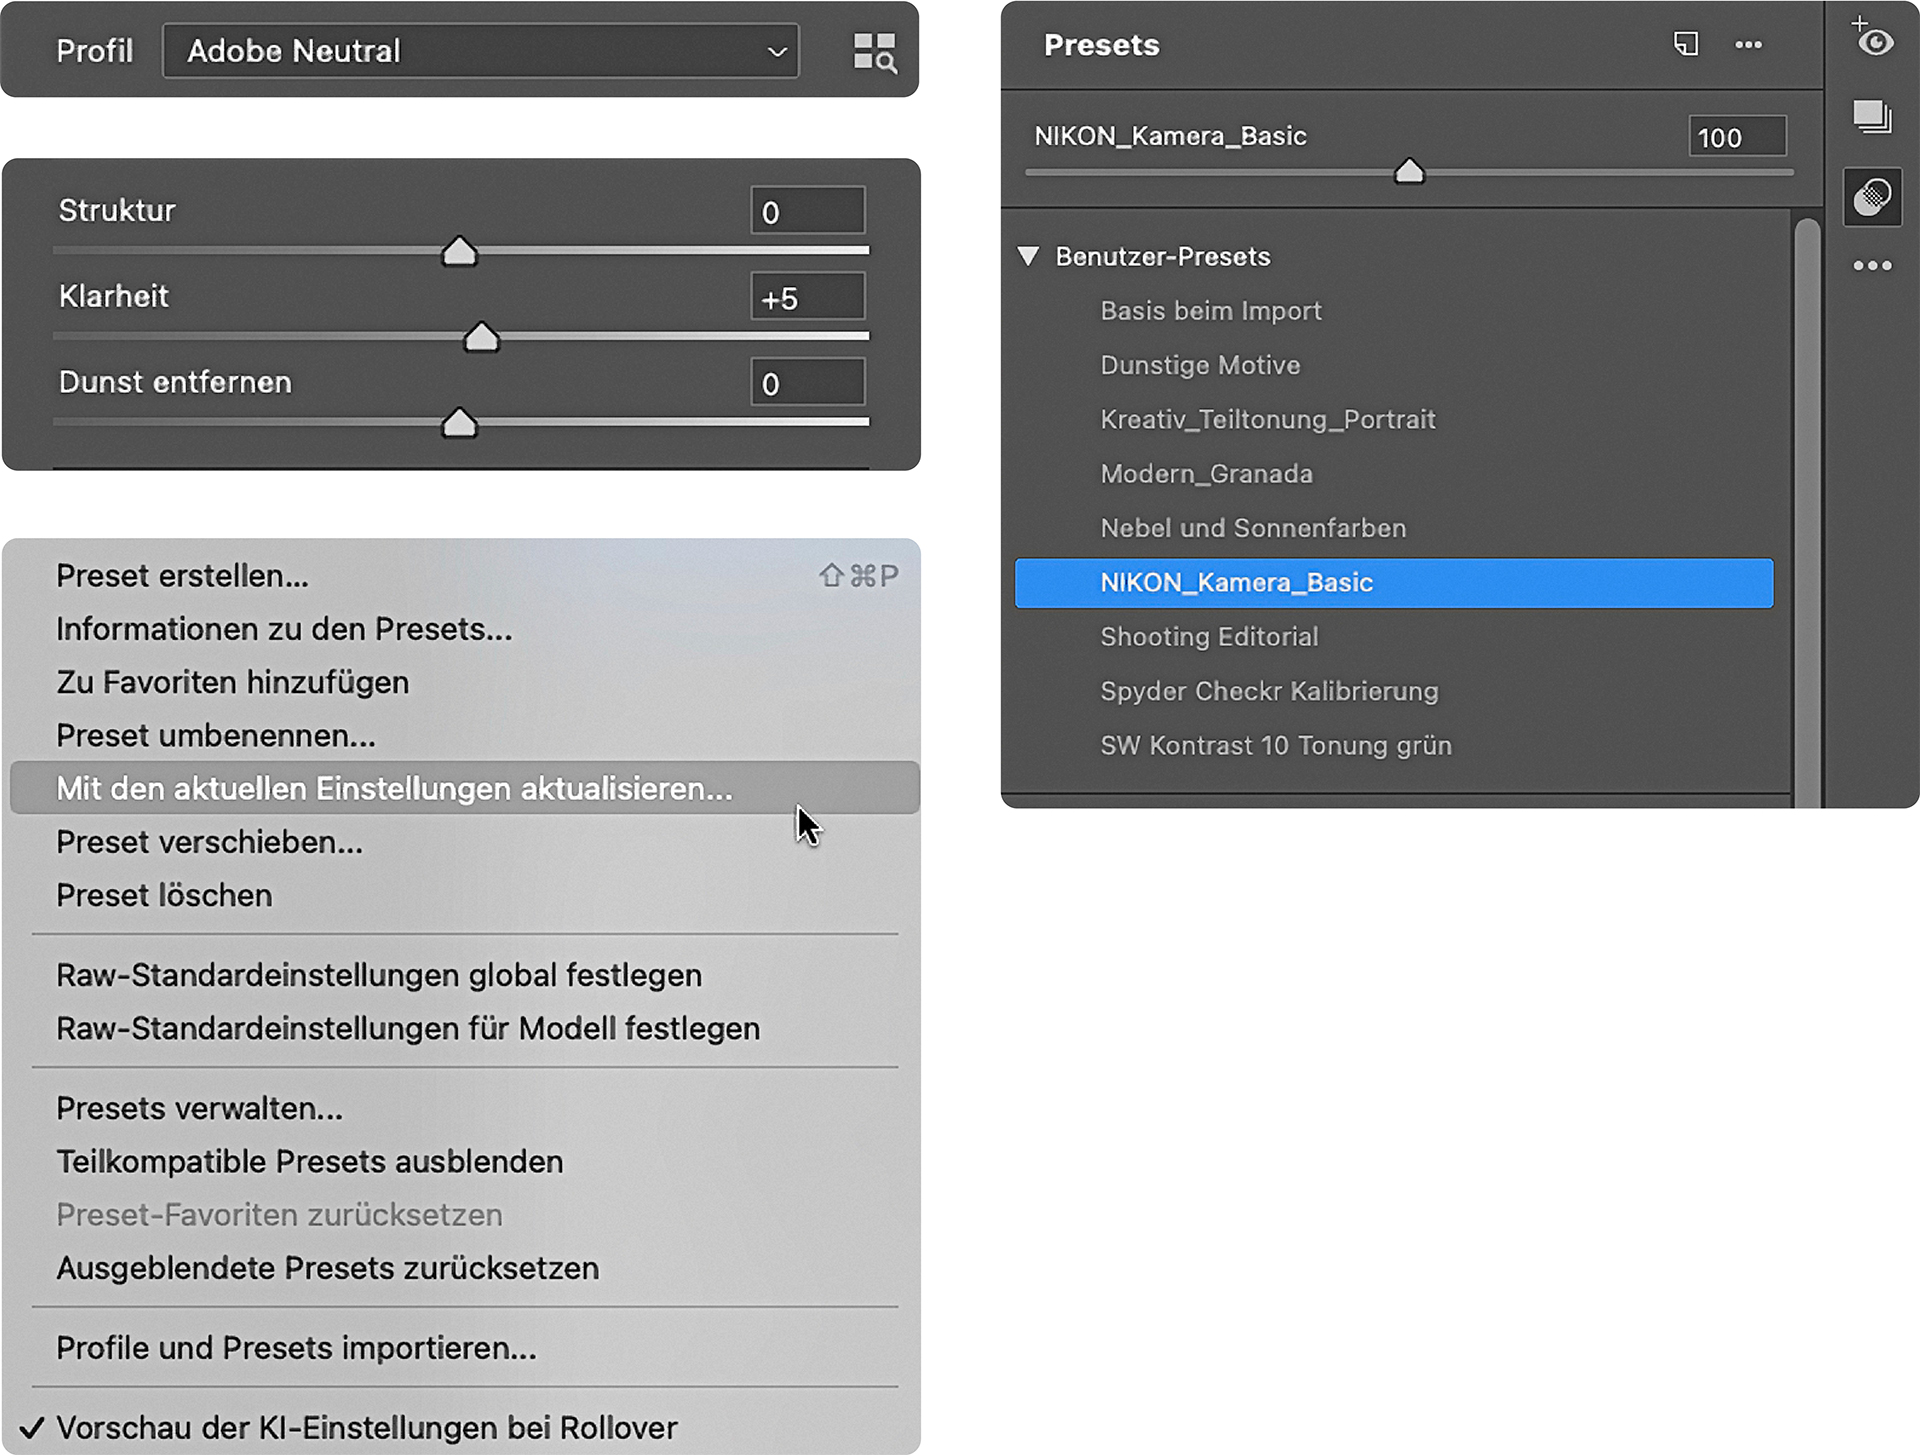The image size is (1920, 1455).
Task: Click the new preset page icon
Action: 1686,45
